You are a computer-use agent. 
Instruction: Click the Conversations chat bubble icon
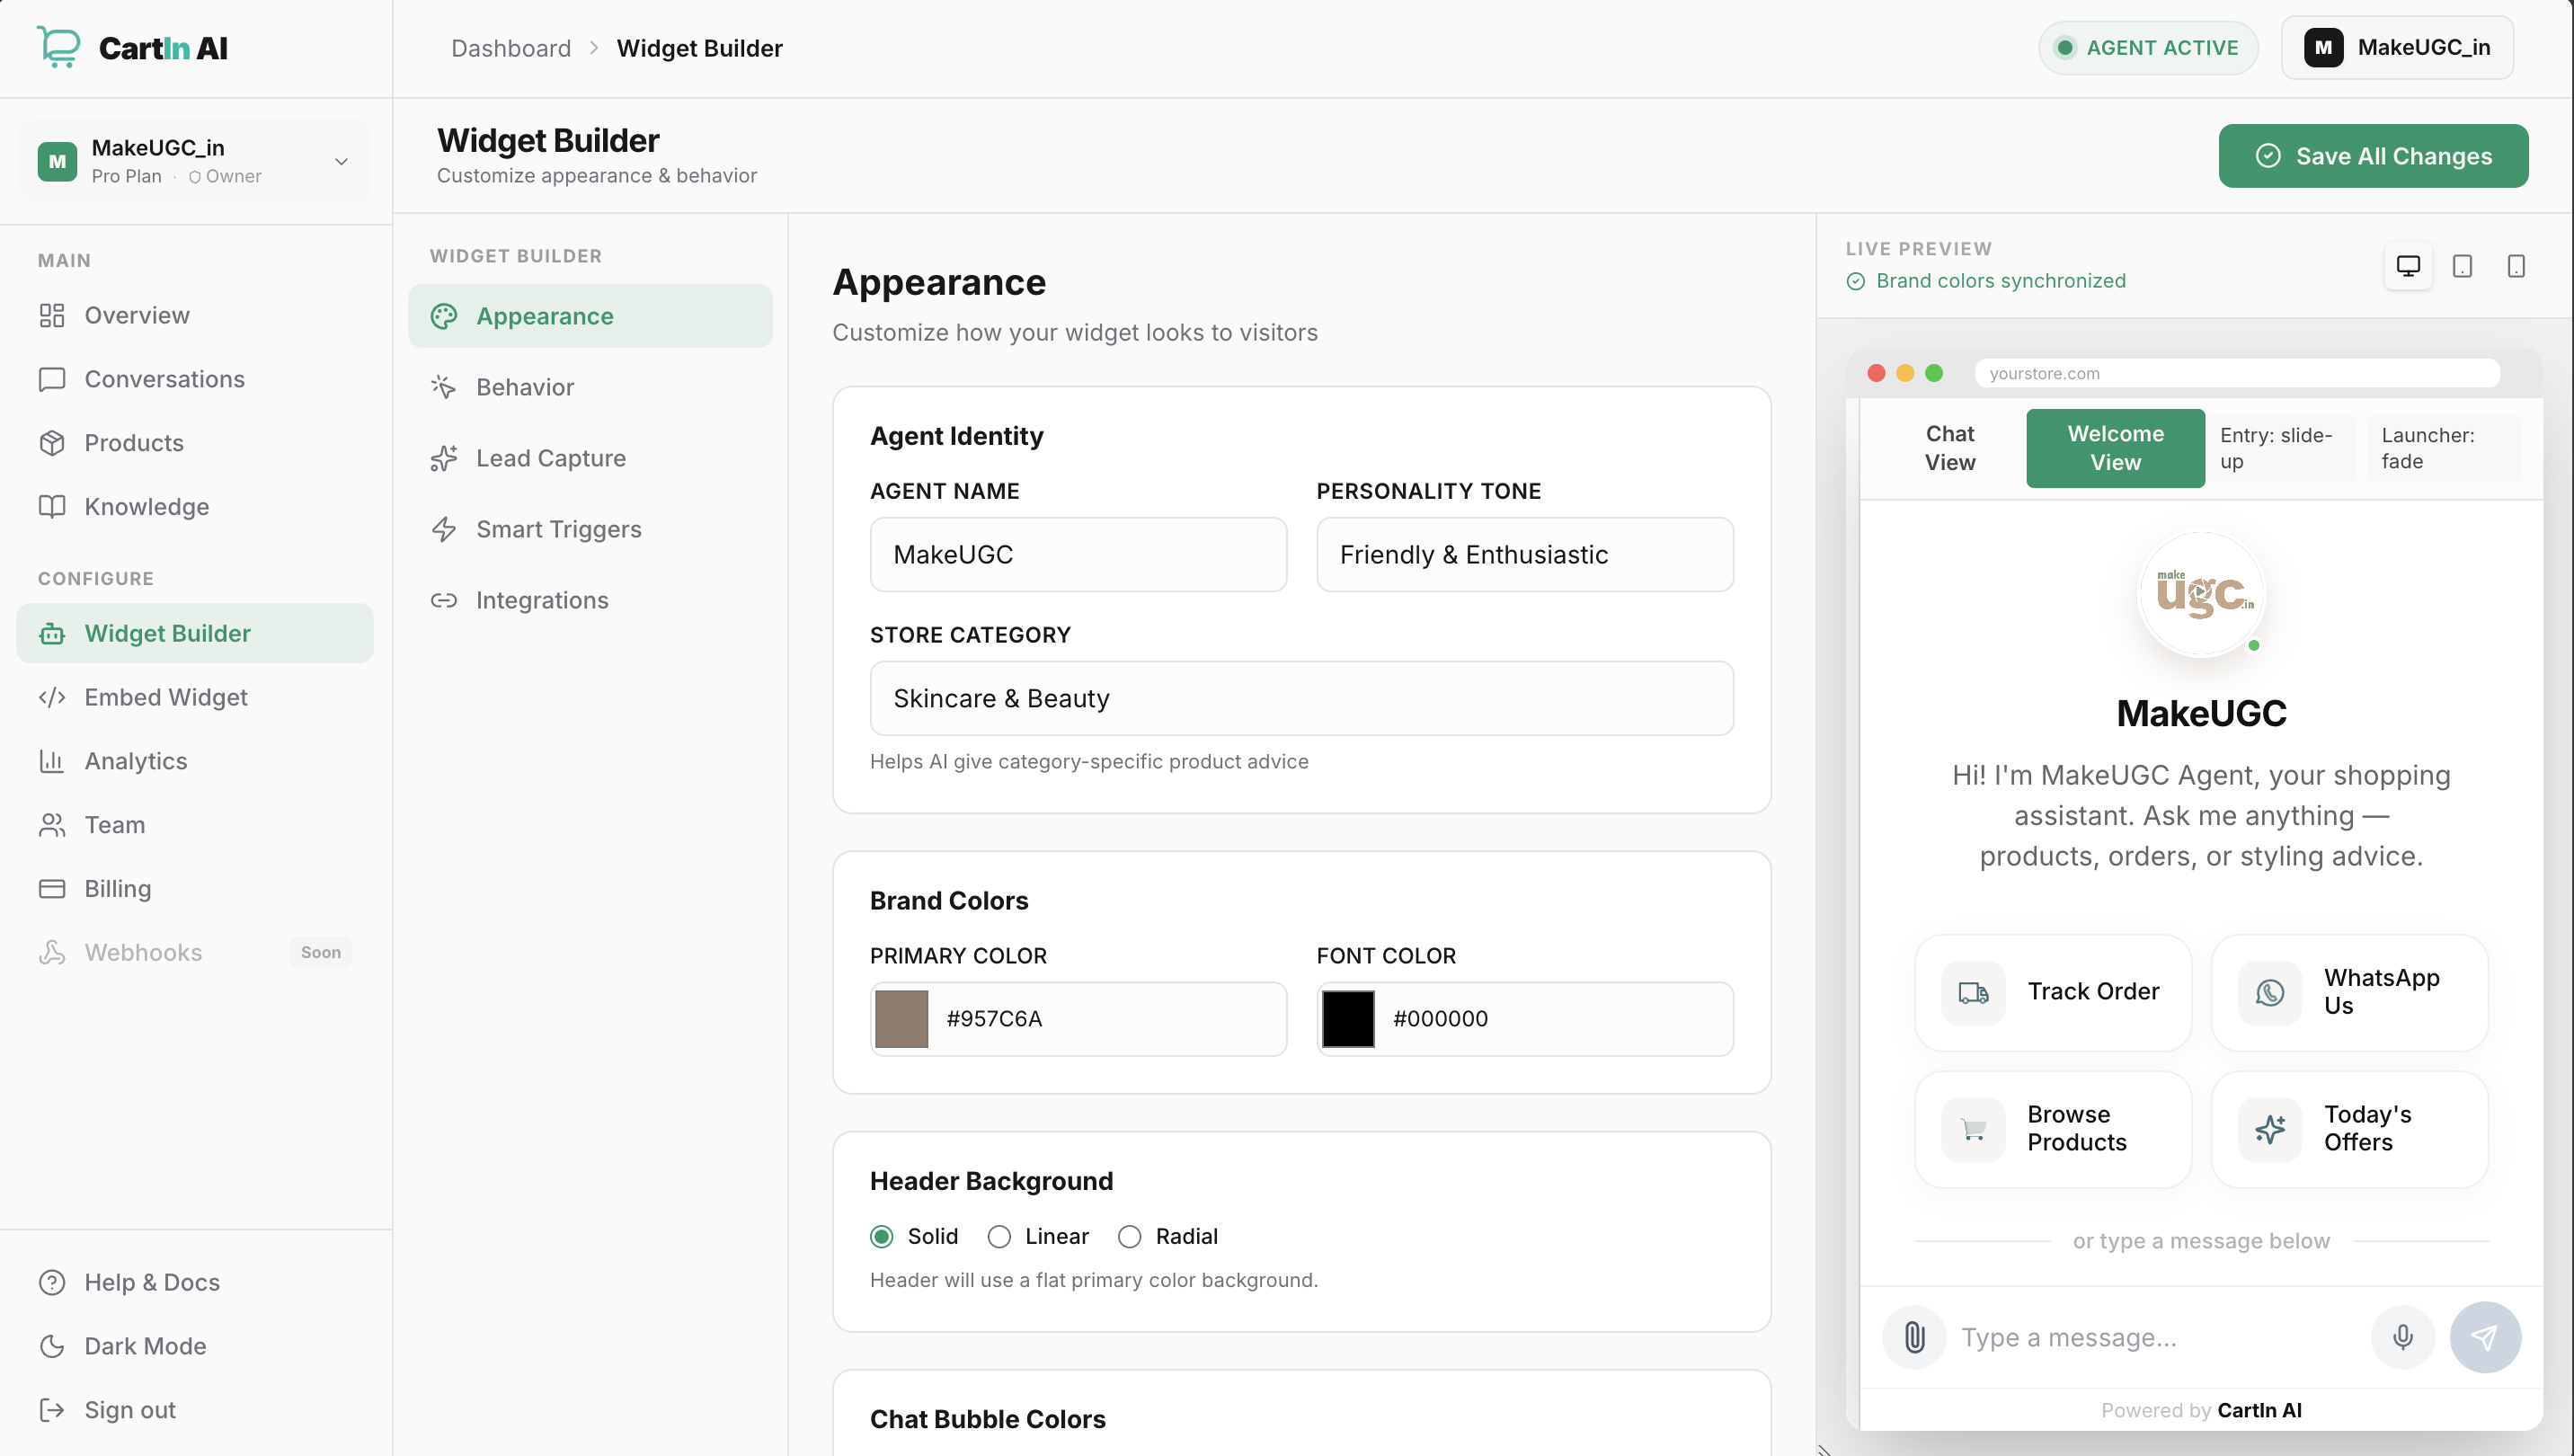pos(52,379)
